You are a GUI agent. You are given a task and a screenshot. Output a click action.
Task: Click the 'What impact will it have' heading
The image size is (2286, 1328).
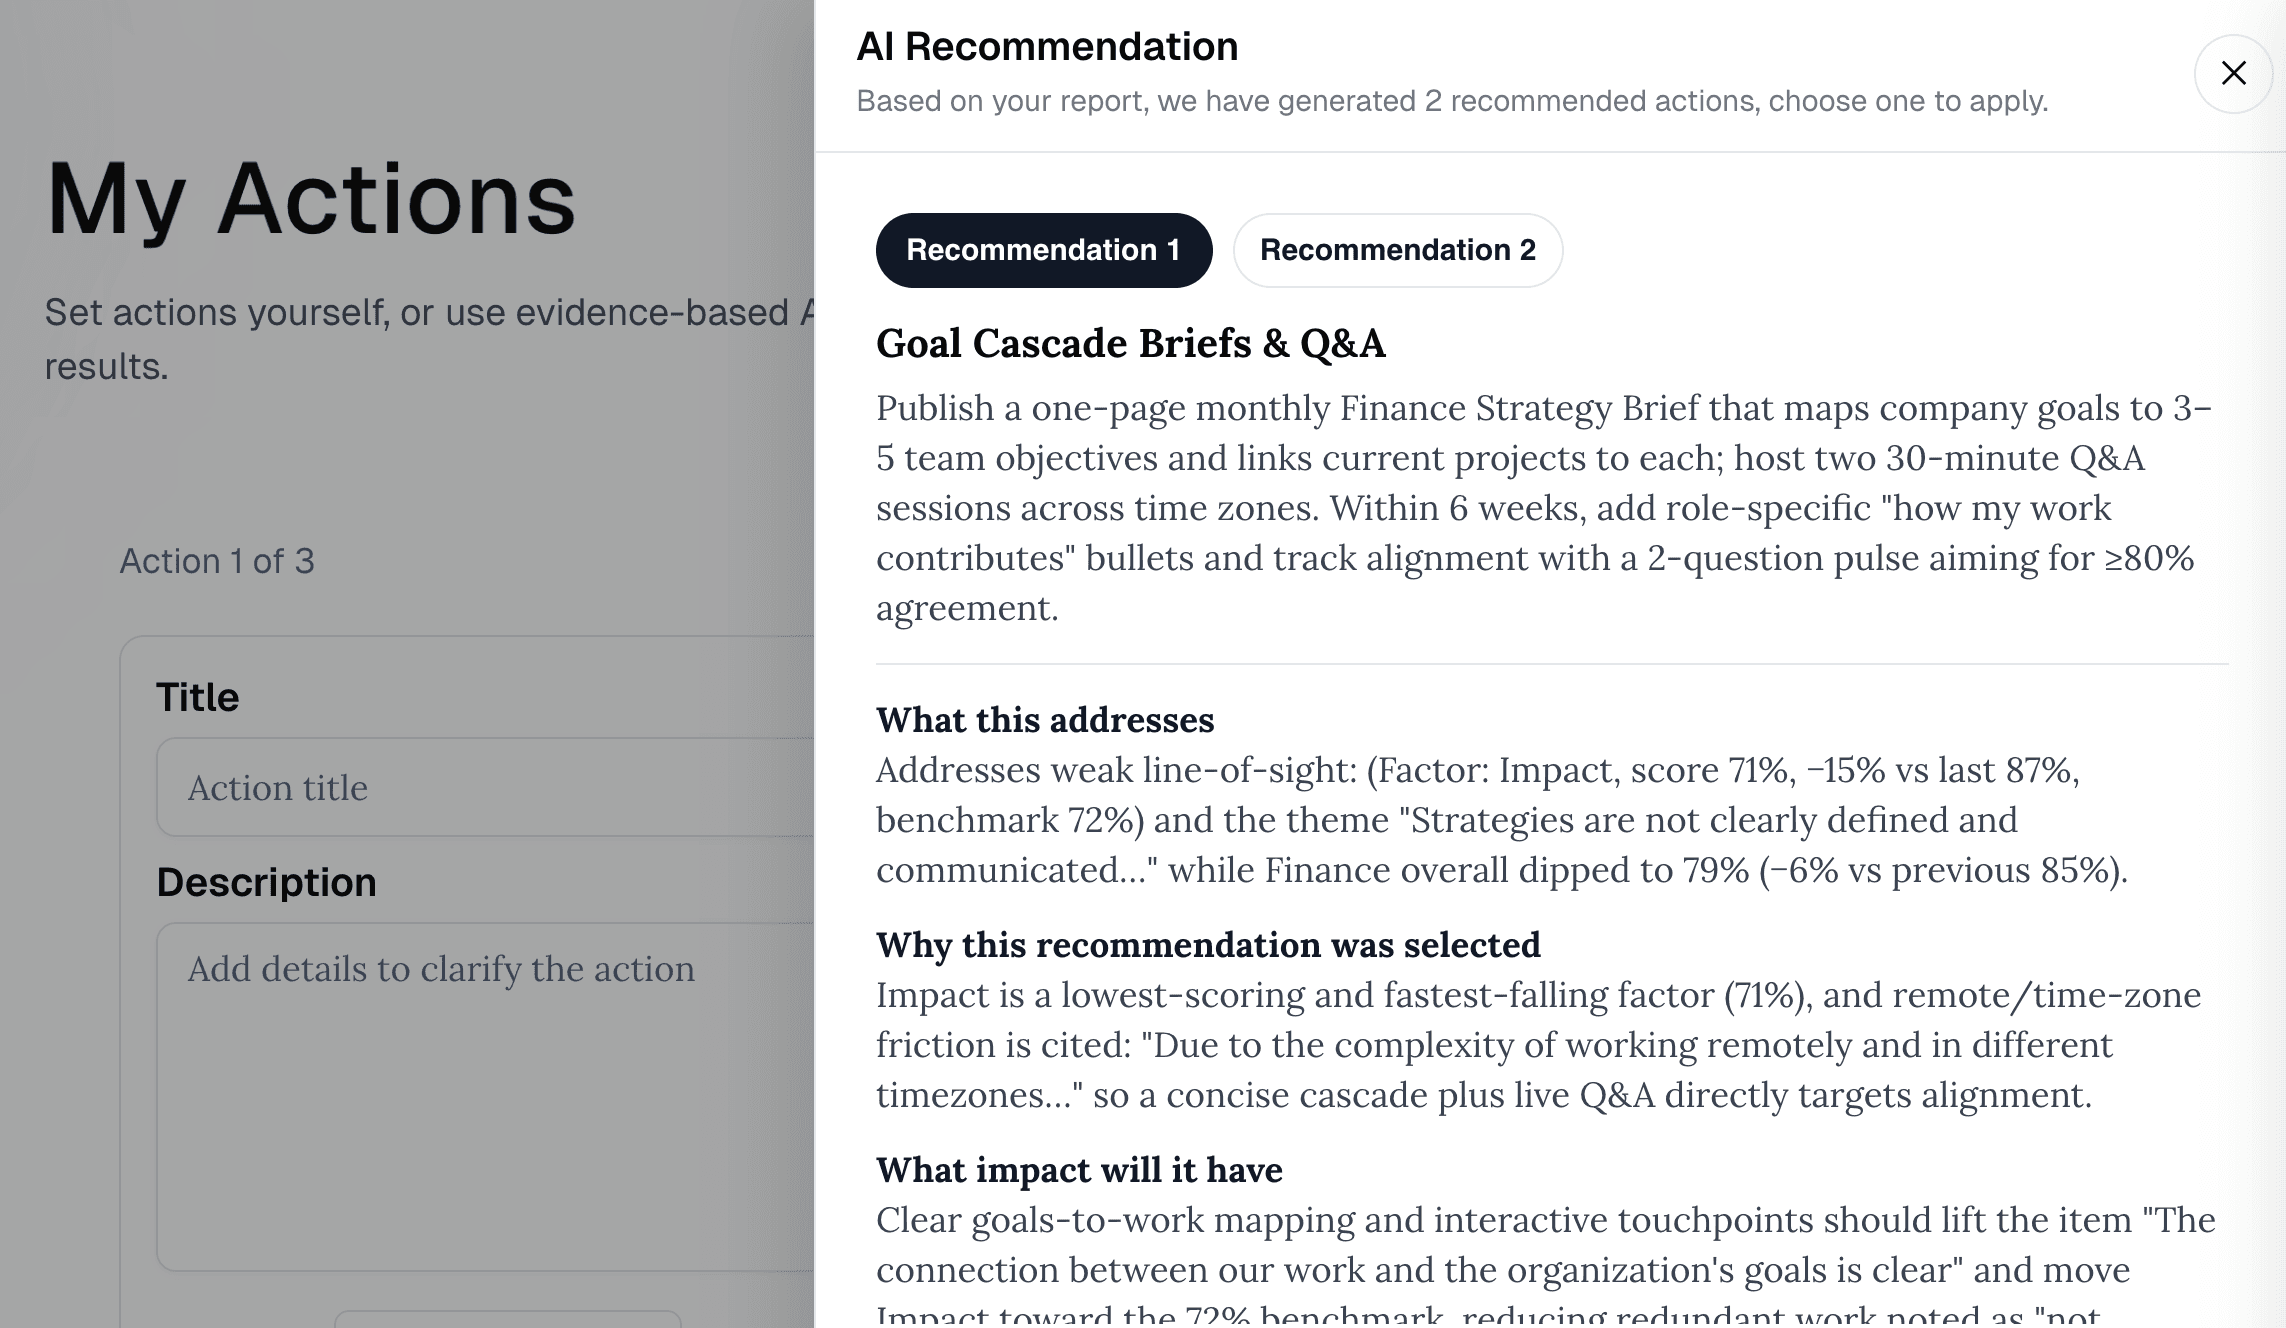[1079, 1170]
